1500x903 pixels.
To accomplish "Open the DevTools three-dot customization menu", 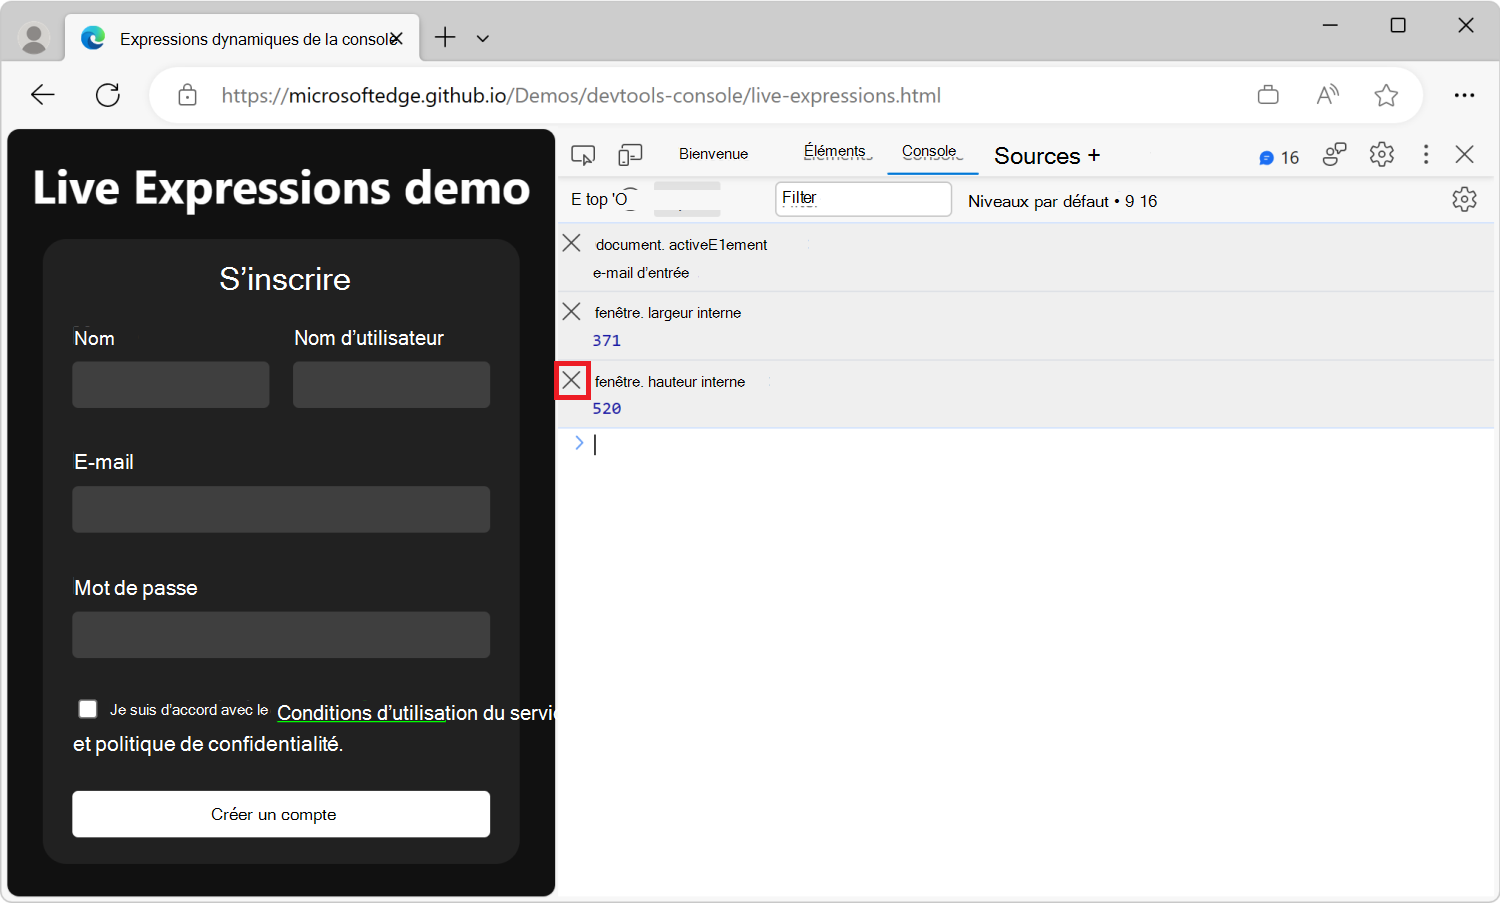I will (x=1426, y=155).
